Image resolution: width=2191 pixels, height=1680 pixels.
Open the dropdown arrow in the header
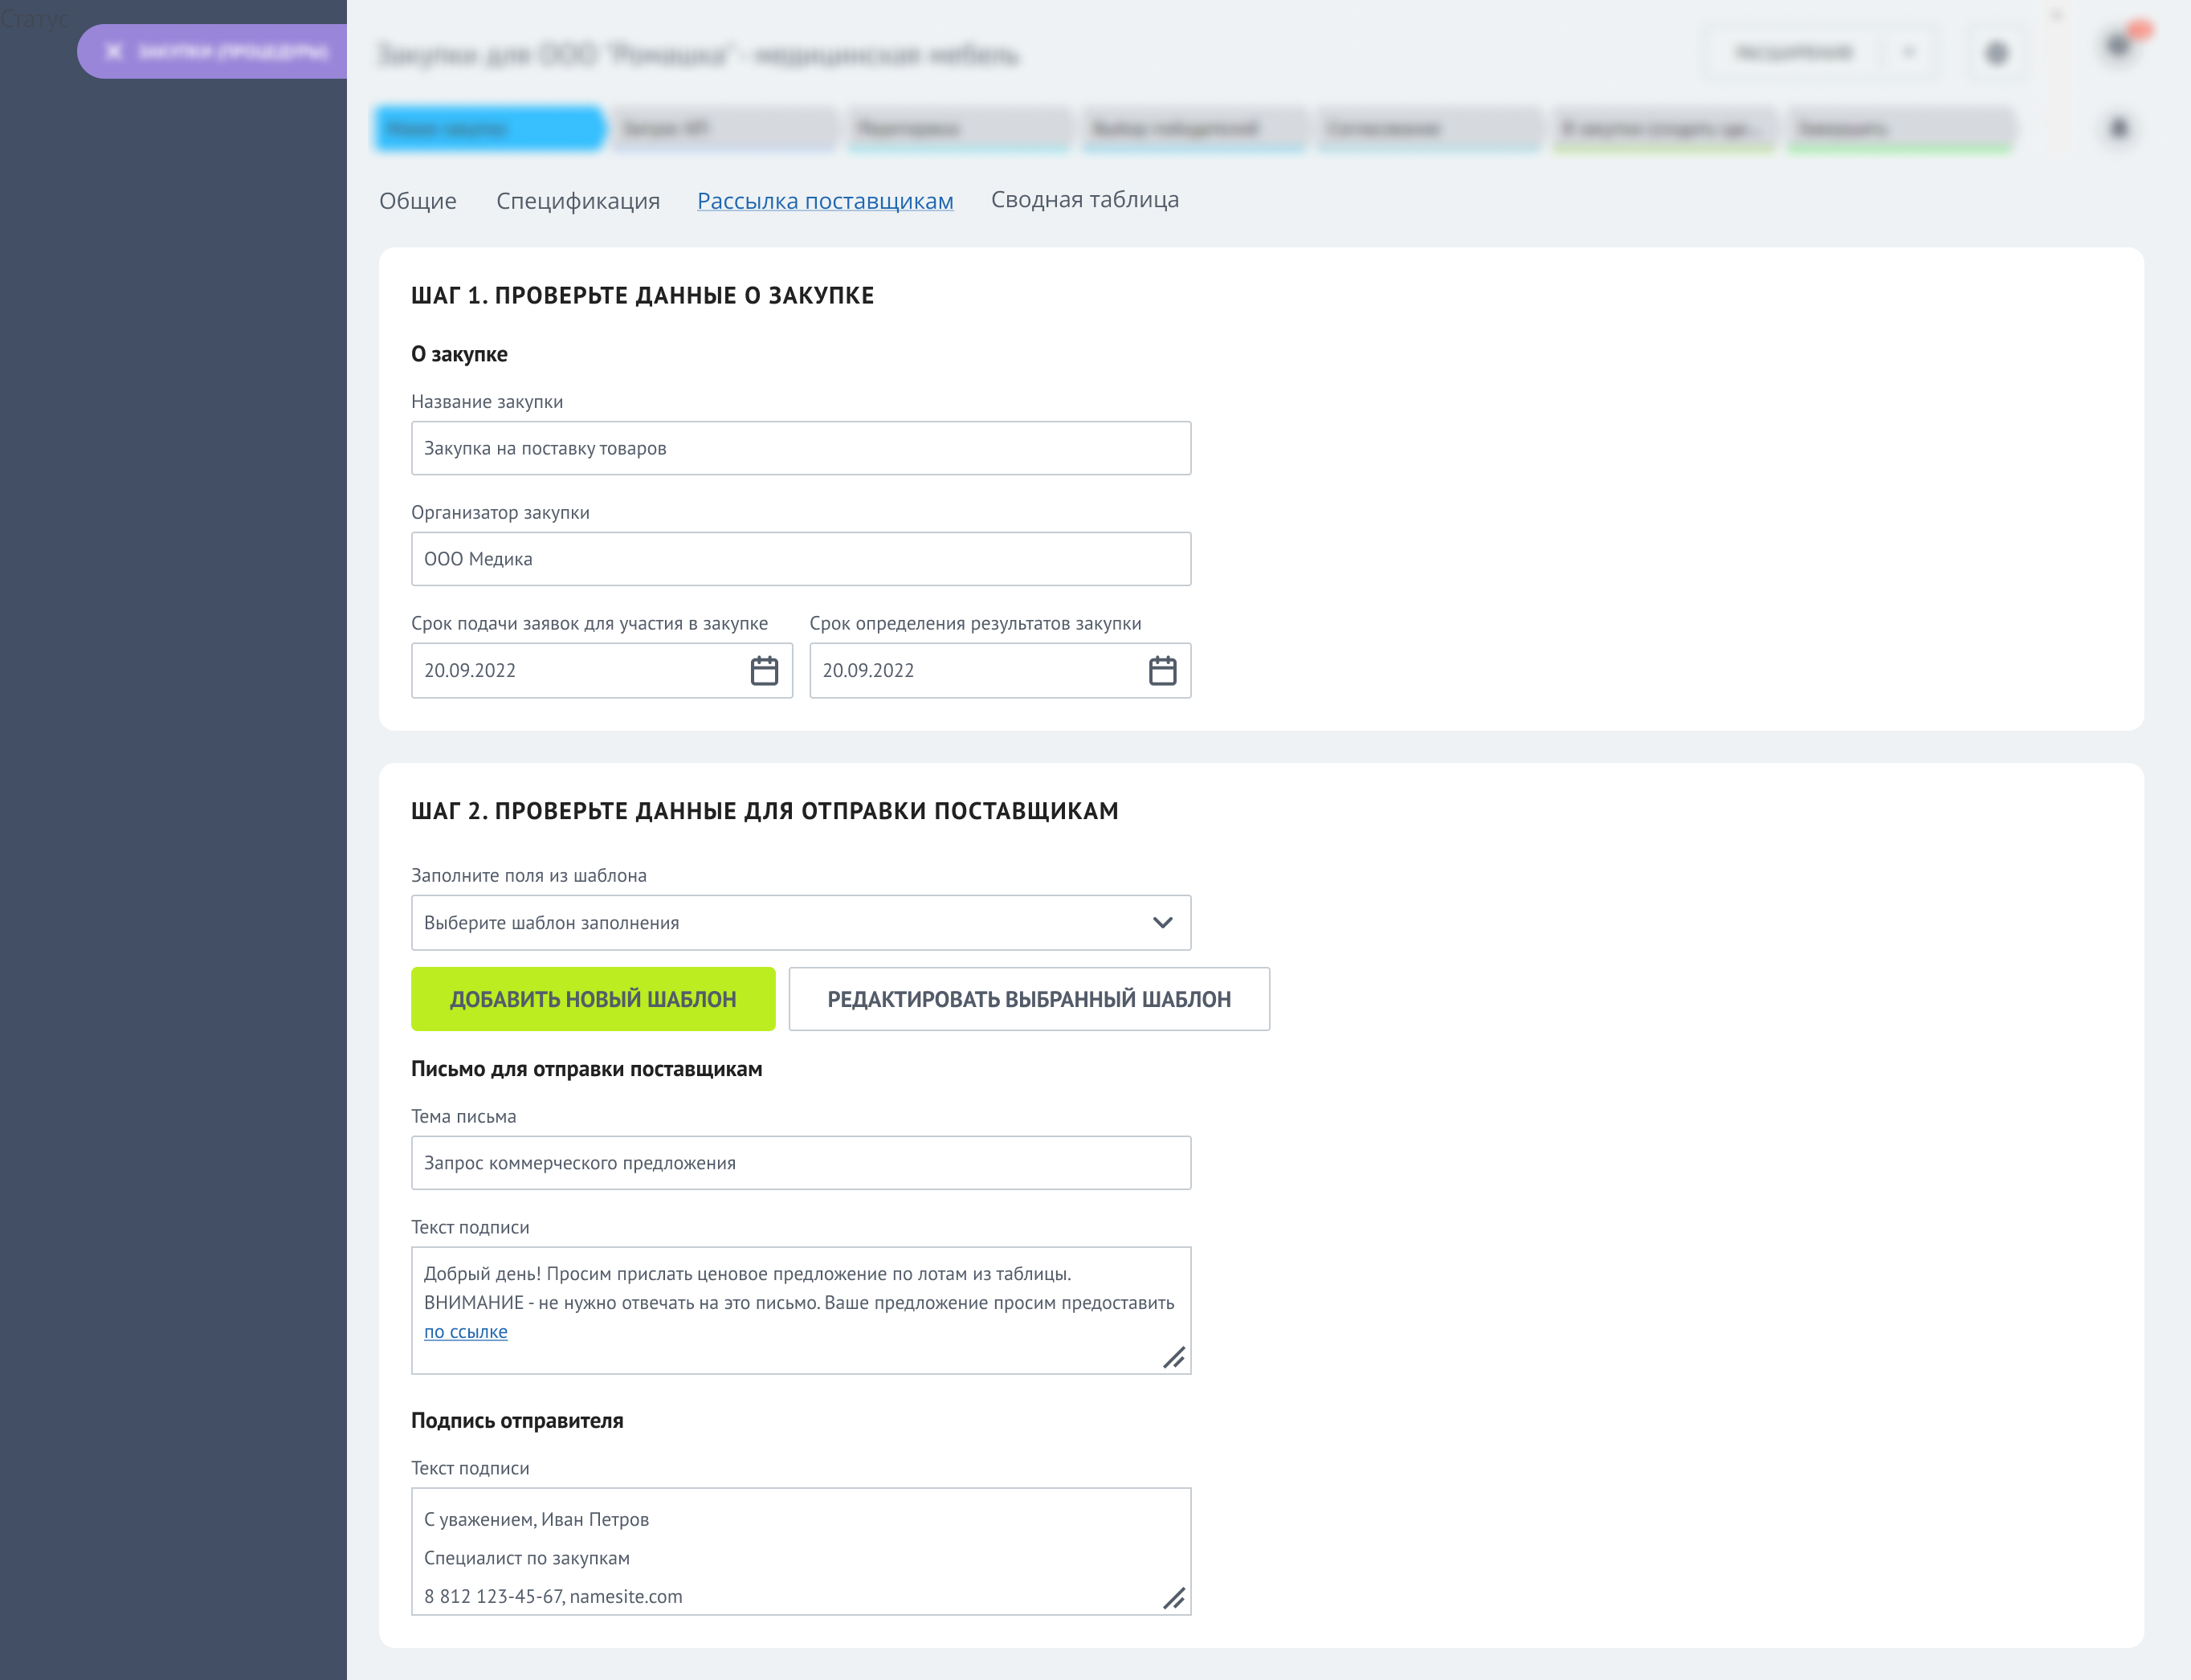1908,53
